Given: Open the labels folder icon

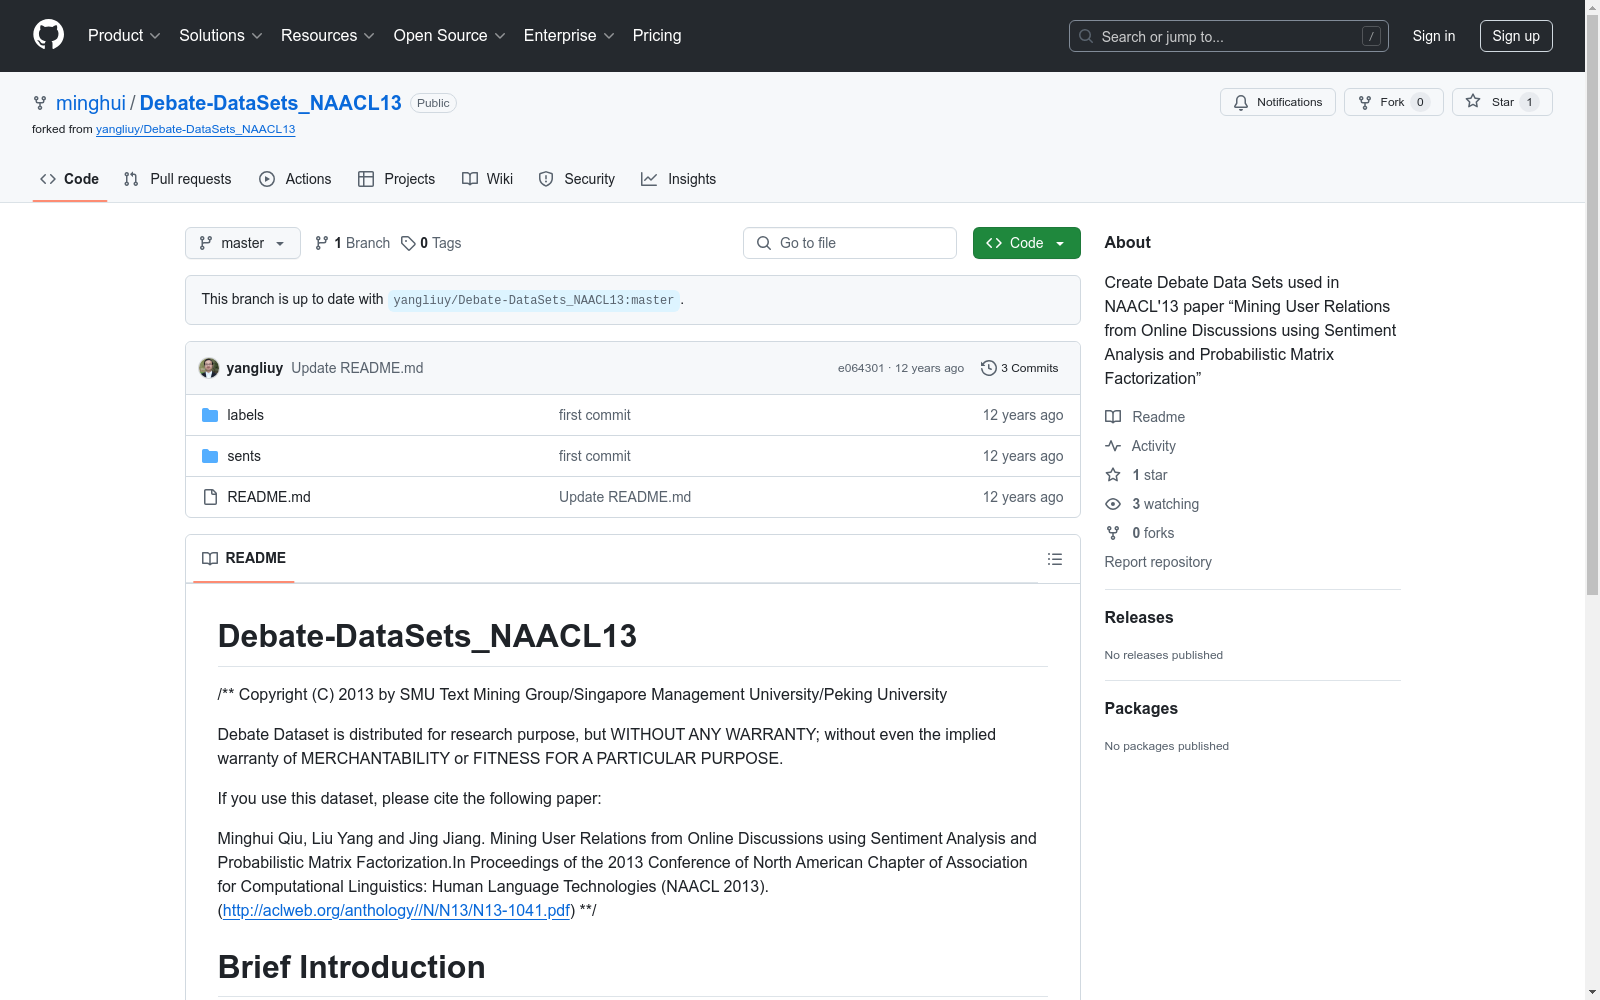Looking at the screenshot, I should (210, 415).
